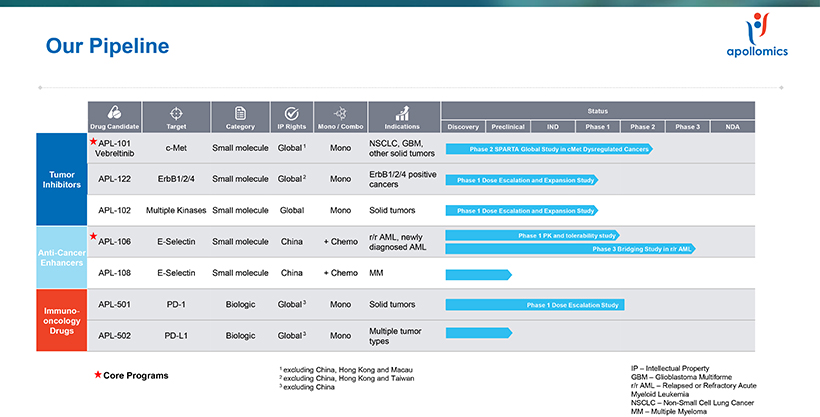
Task: Select the Anti-Cancer Enhancers category block
Action: (x=62, y=255)
